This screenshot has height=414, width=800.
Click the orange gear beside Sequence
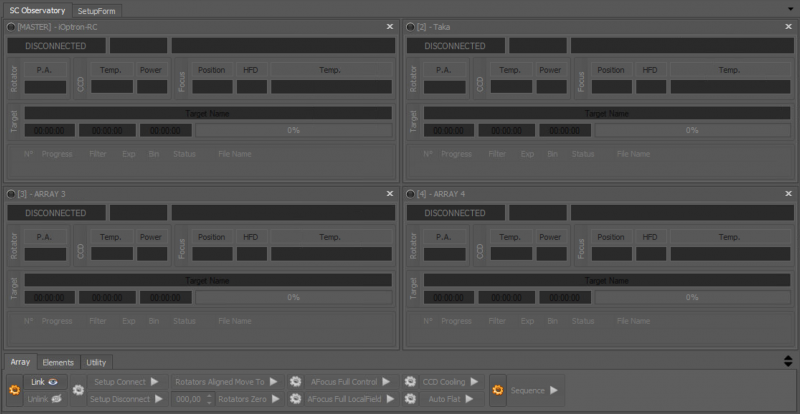pos(498,391)
